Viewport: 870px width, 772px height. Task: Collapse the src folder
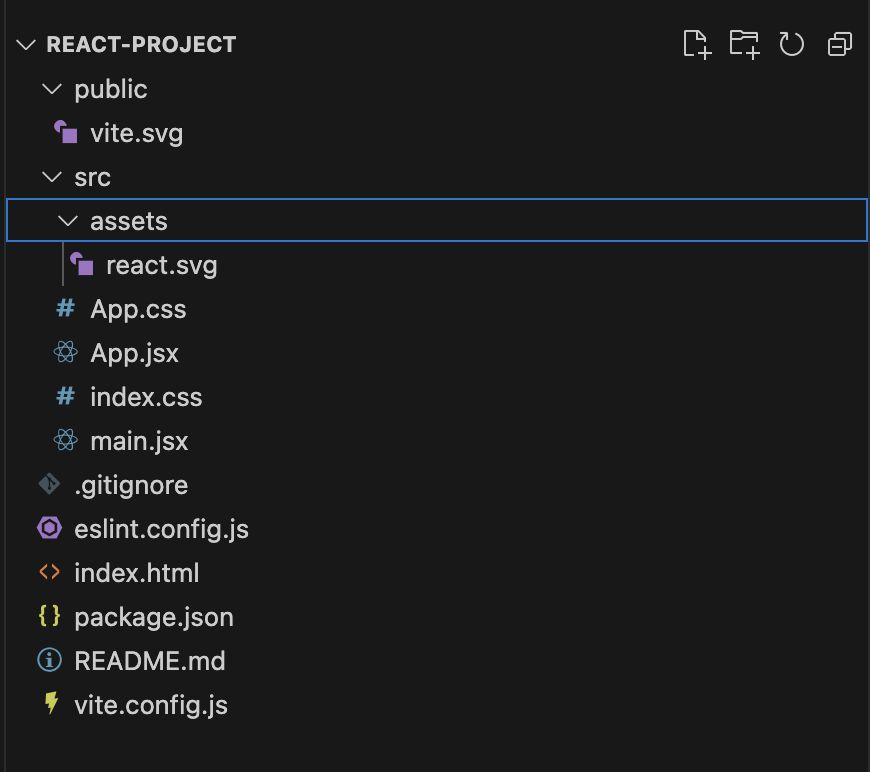[x=52, y=176]
